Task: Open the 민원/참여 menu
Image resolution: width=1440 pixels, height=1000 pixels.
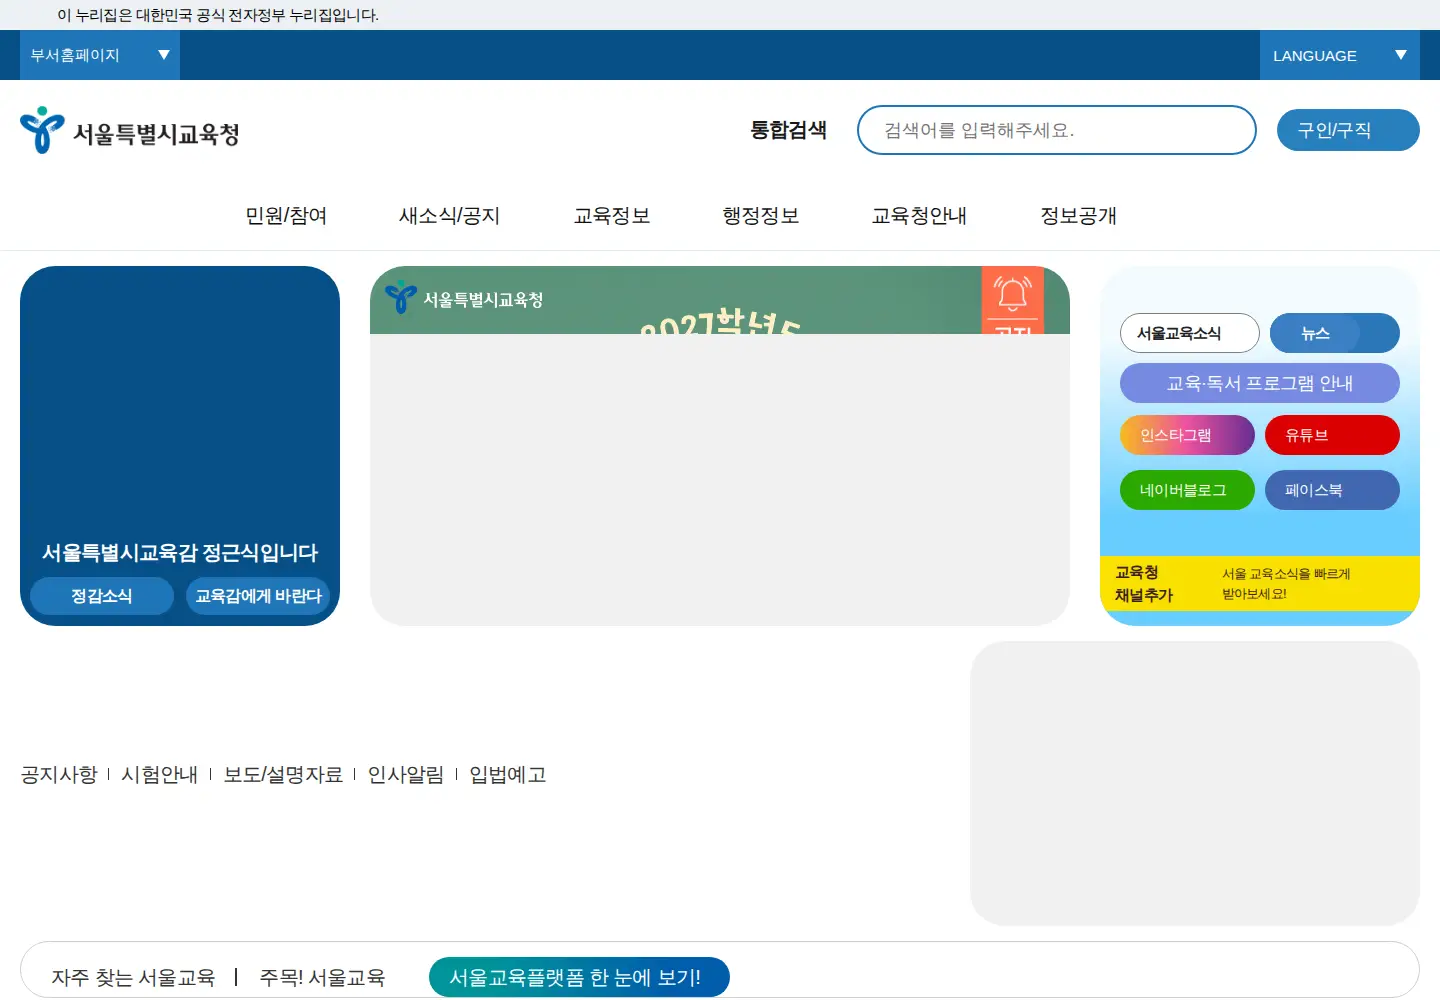Action: coord(287,216)
